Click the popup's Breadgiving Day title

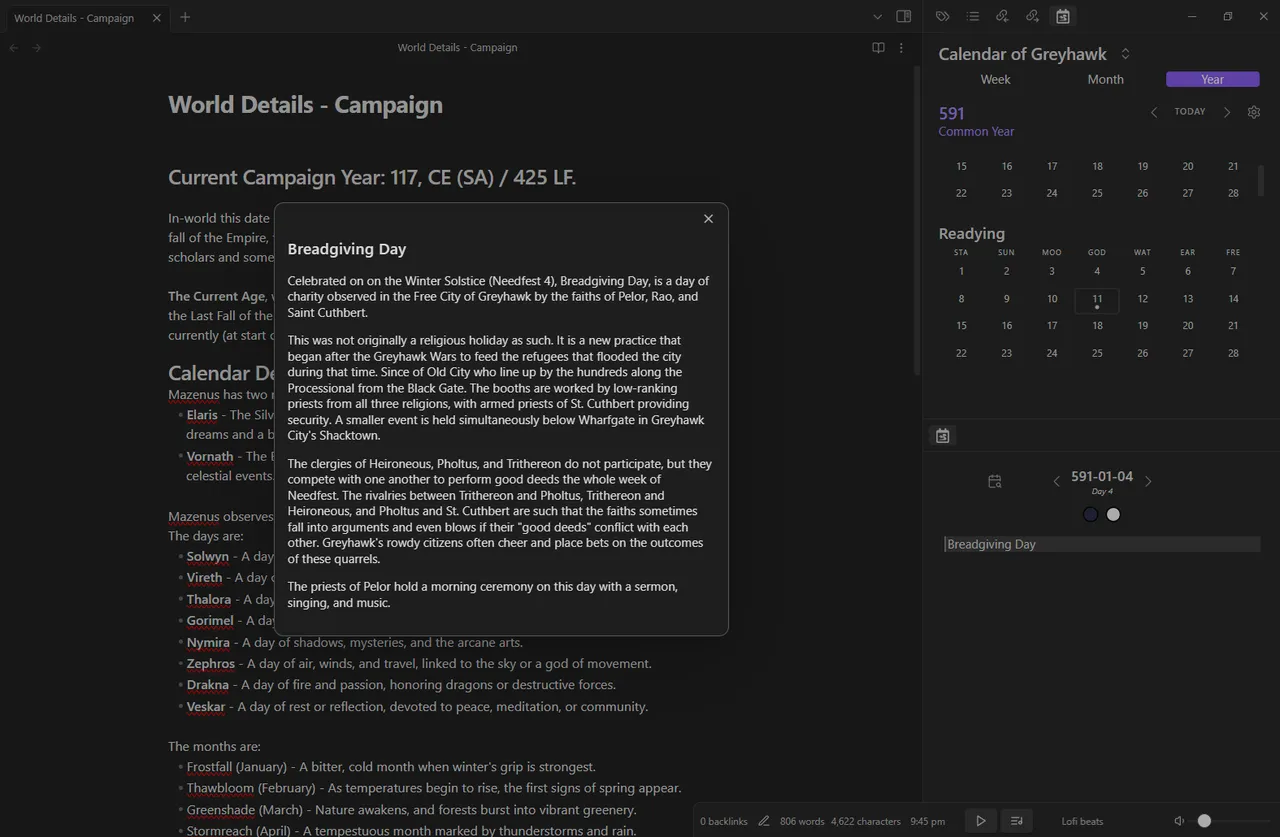click(x=347, y=249)
